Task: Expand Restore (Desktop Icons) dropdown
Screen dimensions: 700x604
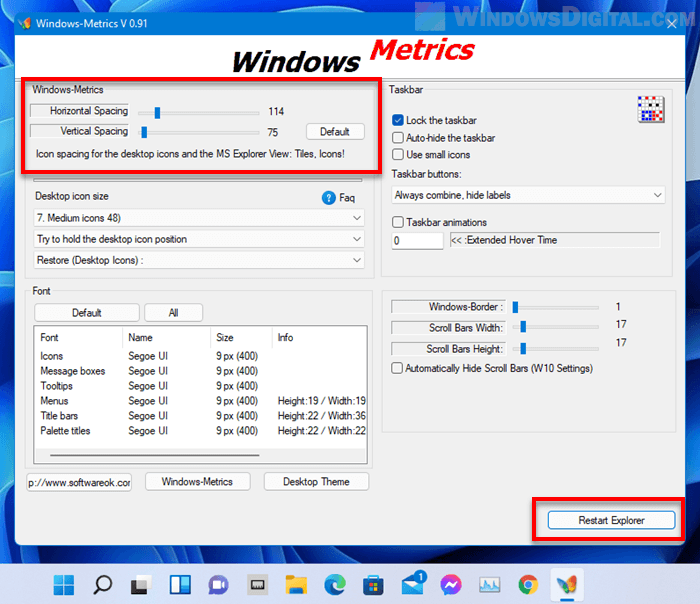Action: 199,260
